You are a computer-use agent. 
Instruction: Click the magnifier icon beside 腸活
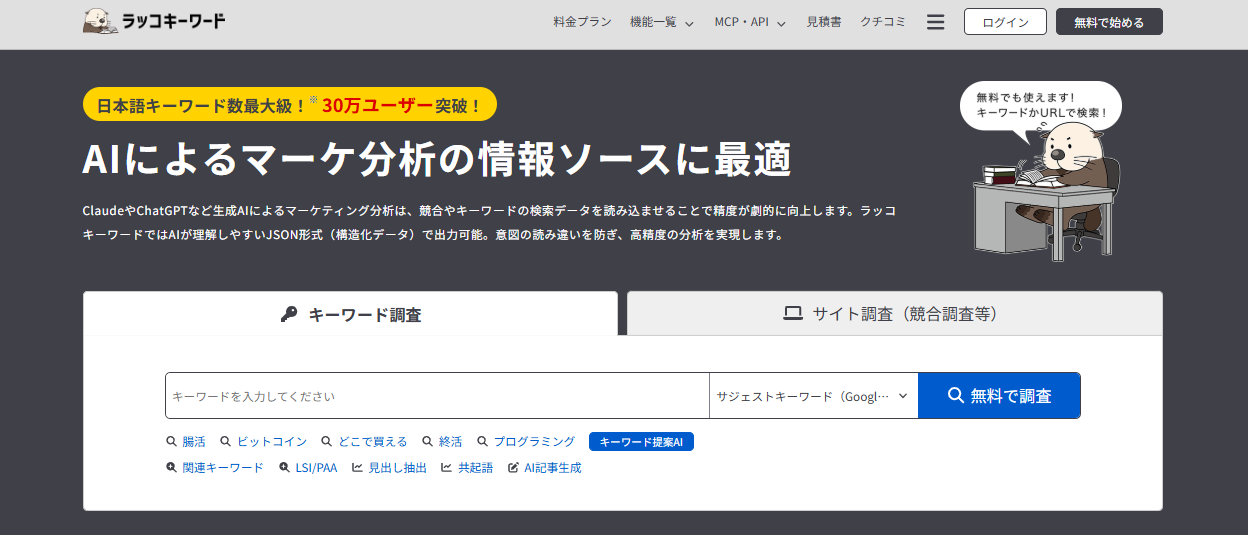click(x=172, y=441)
